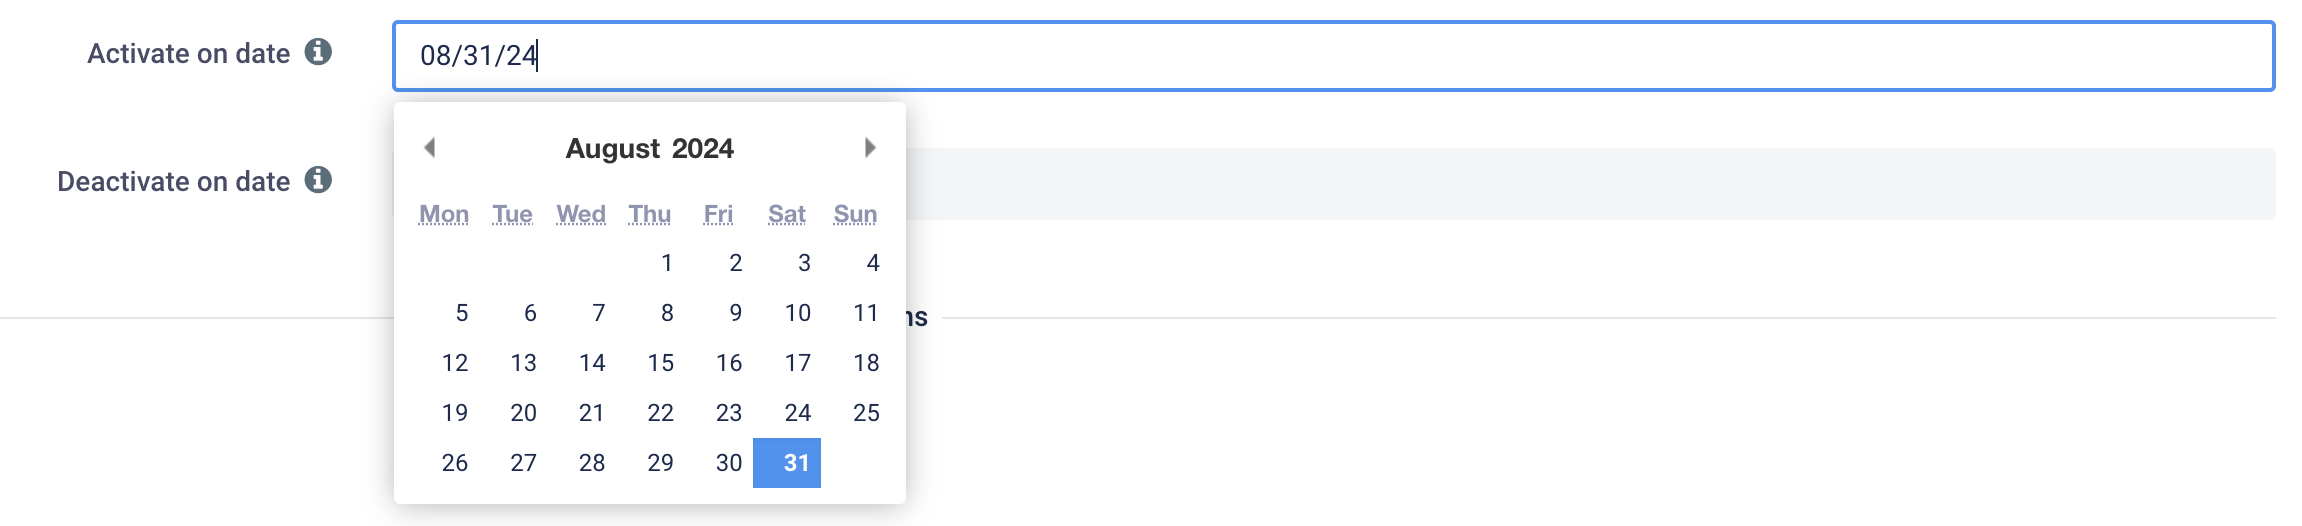
Task: Click the info icon beside Deactivate on date
Action: pos(318,180)
